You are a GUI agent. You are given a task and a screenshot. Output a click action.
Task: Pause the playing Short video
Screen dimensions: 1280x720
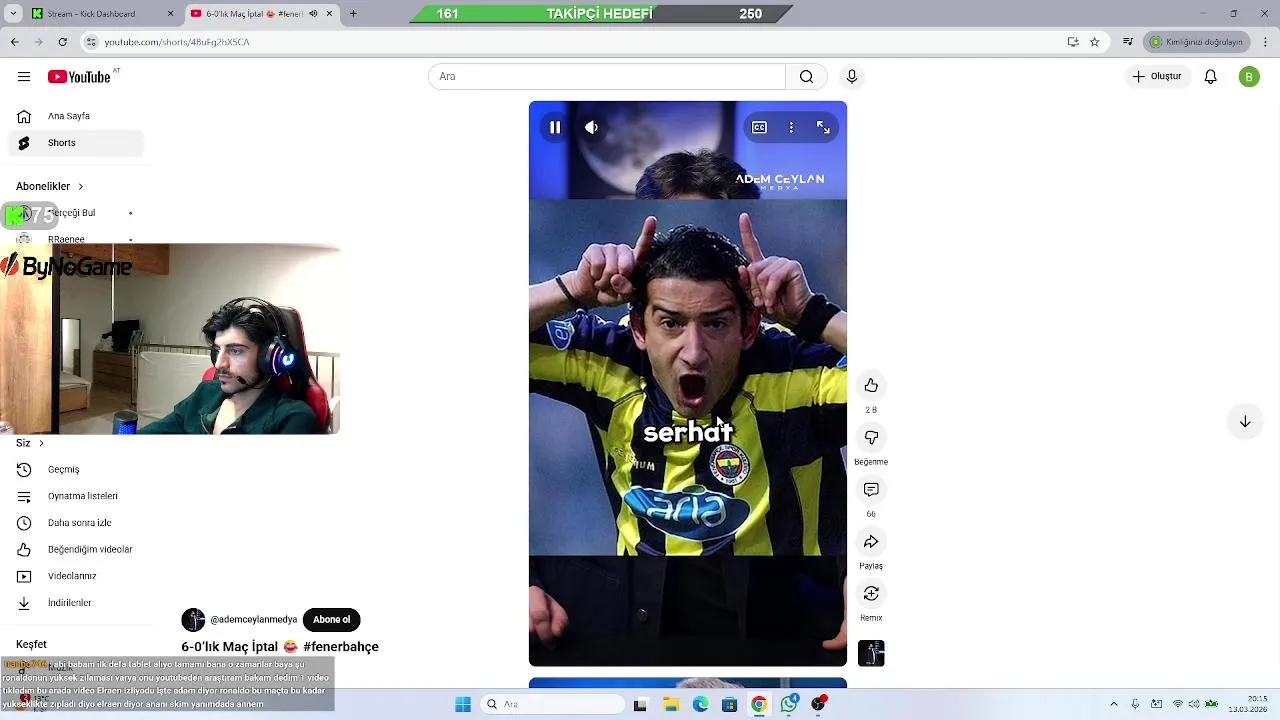[x=555, y=127]
